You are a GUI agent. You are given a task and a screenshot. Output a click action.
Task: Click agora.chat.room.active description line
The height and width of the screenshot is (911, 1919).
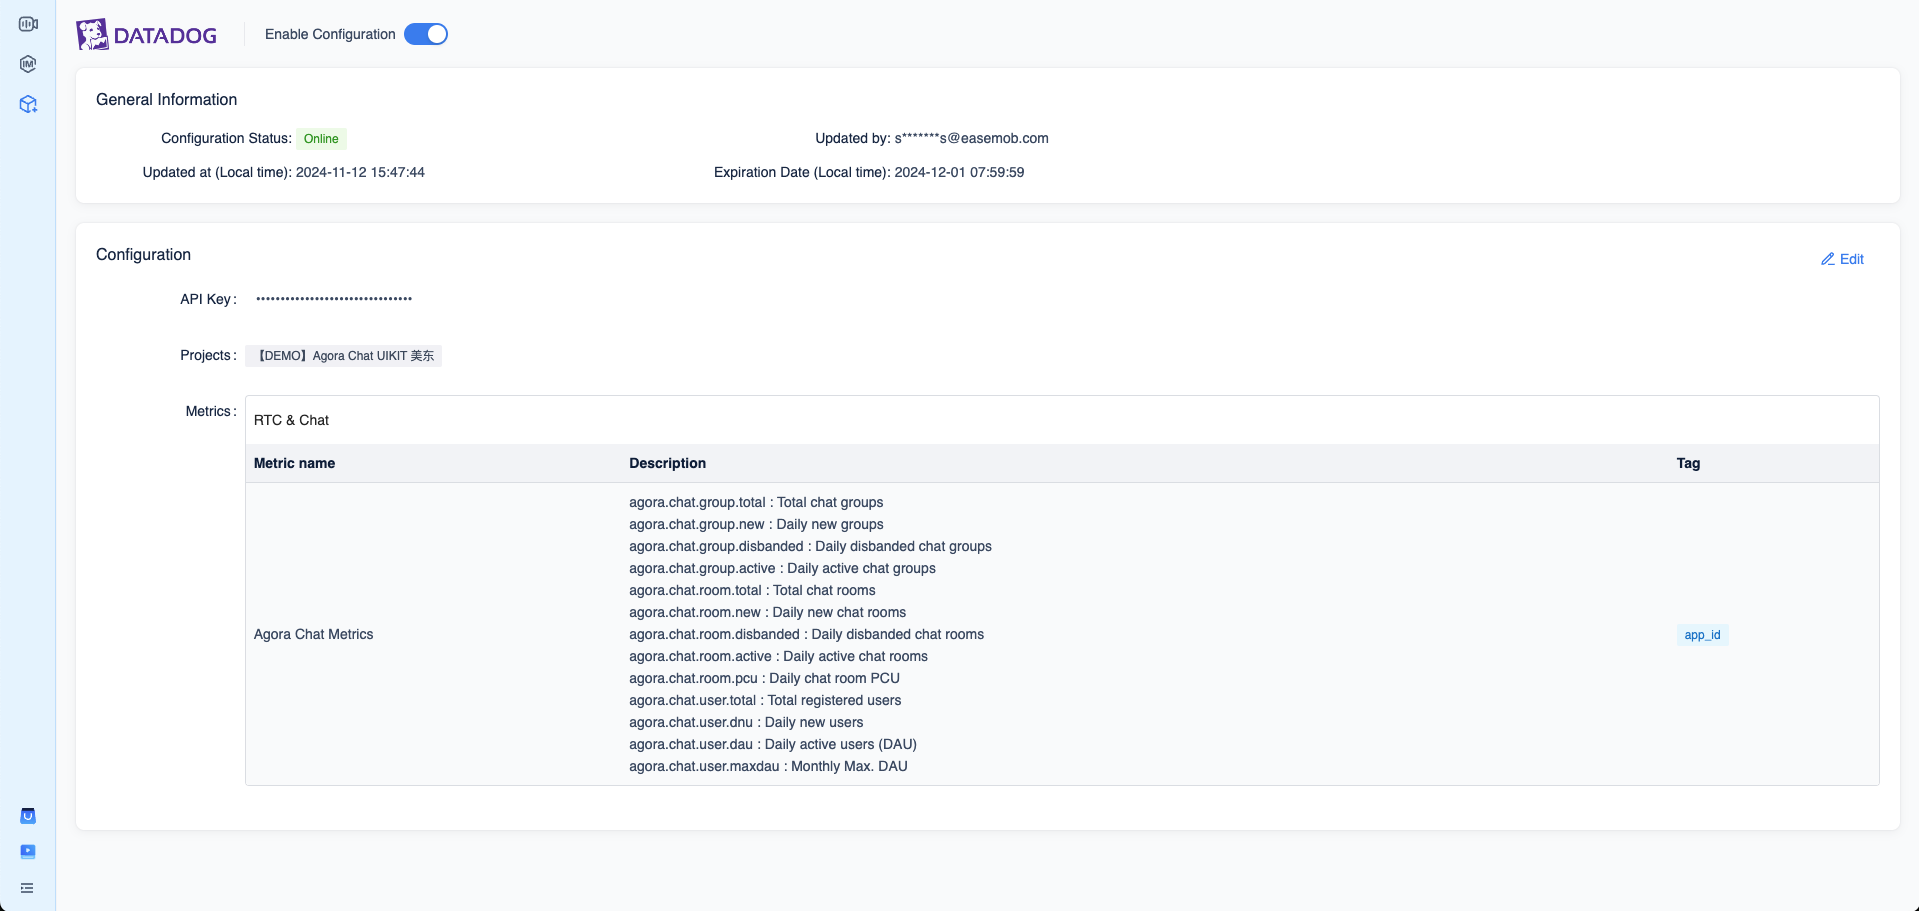tap(778, 656)
